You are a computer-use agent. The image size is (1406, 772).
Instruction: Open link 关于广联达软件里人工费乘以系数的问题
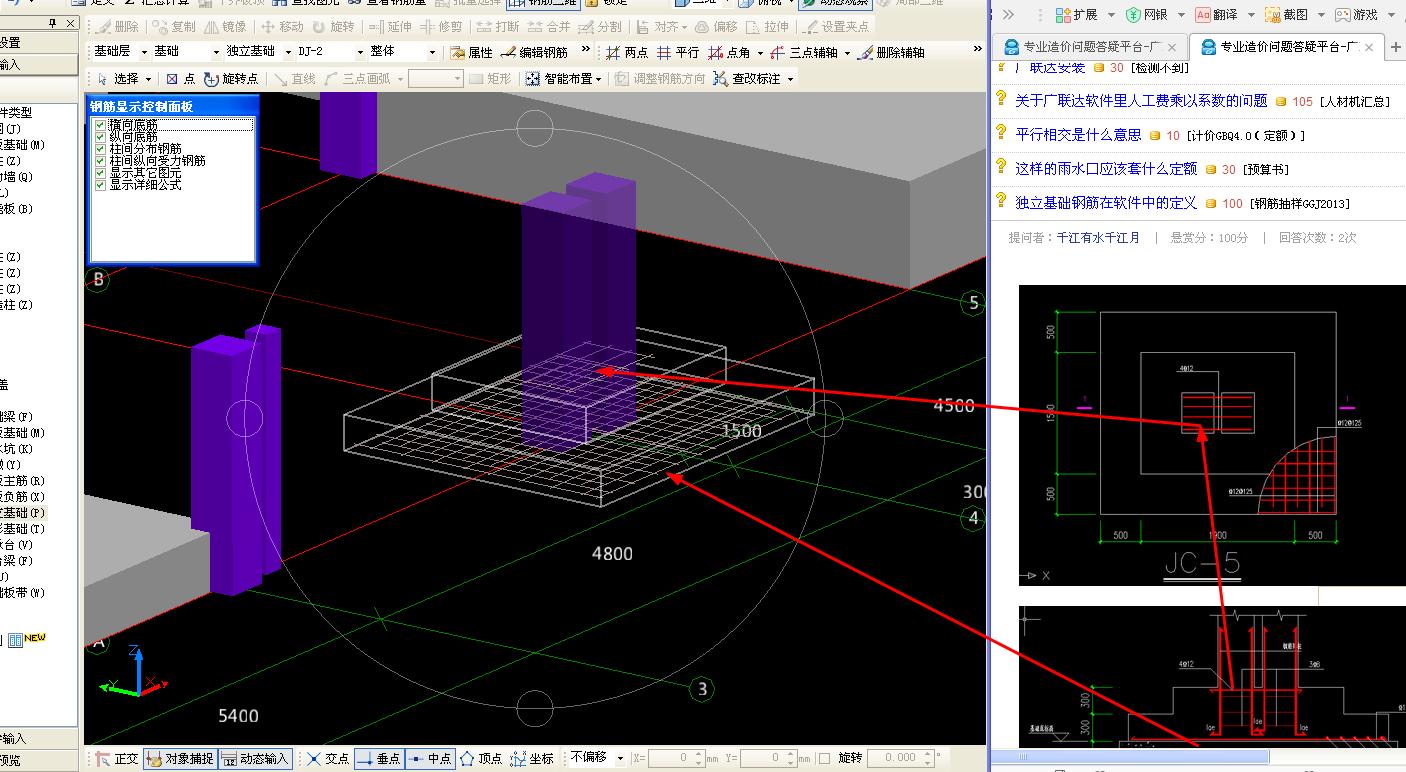tap(1141, 101)
